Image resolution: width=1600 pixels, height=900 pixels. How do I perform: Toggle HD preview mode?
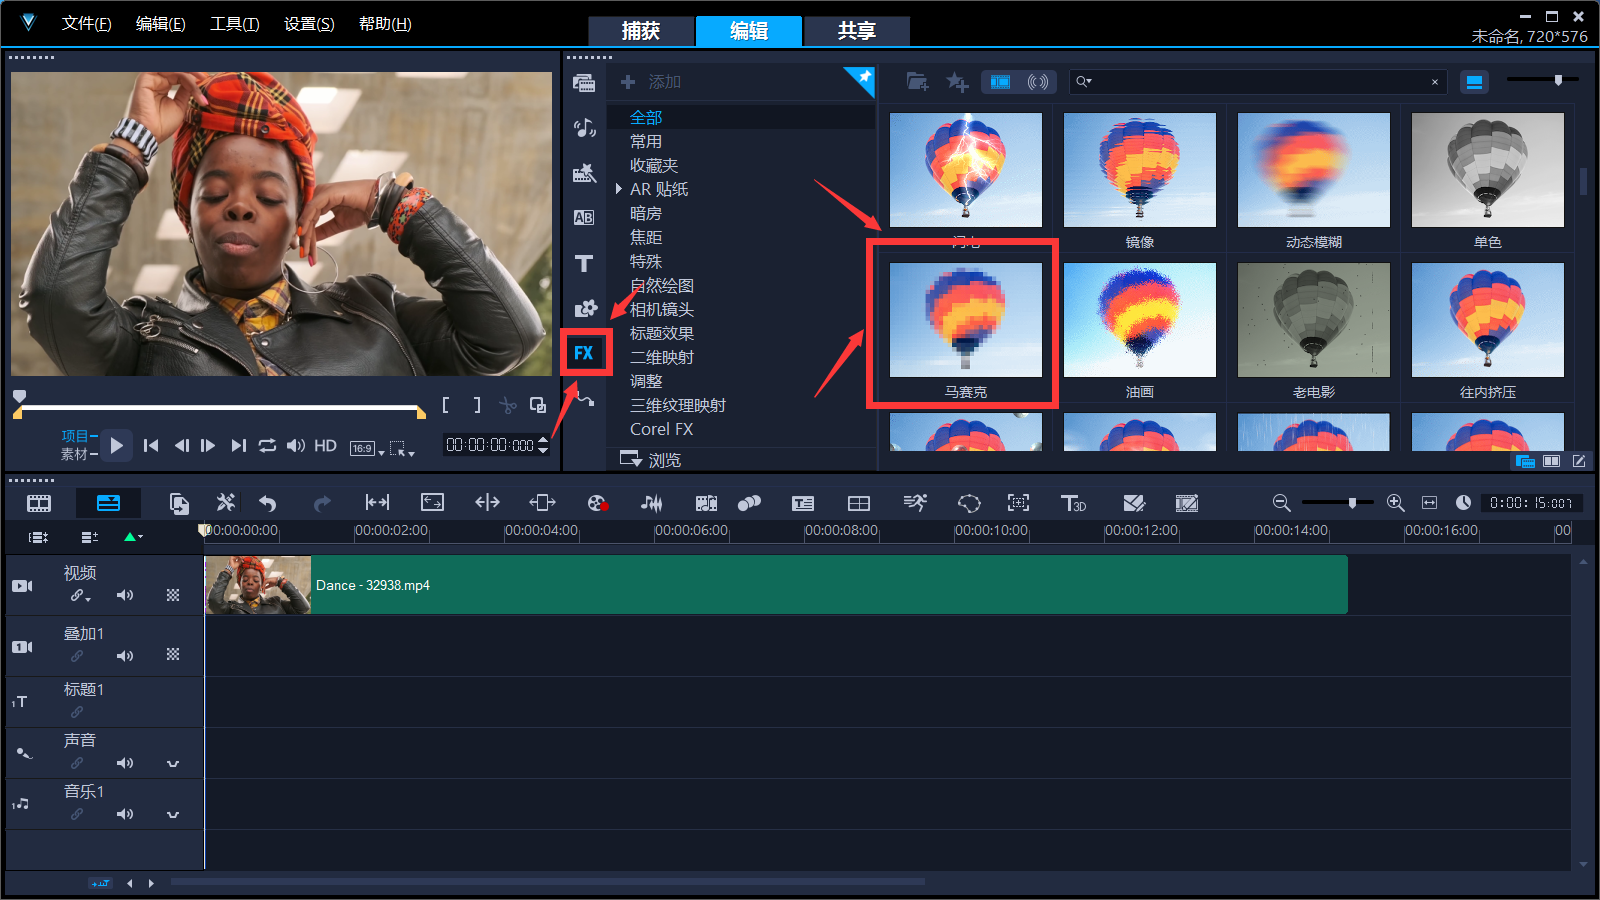325,445
